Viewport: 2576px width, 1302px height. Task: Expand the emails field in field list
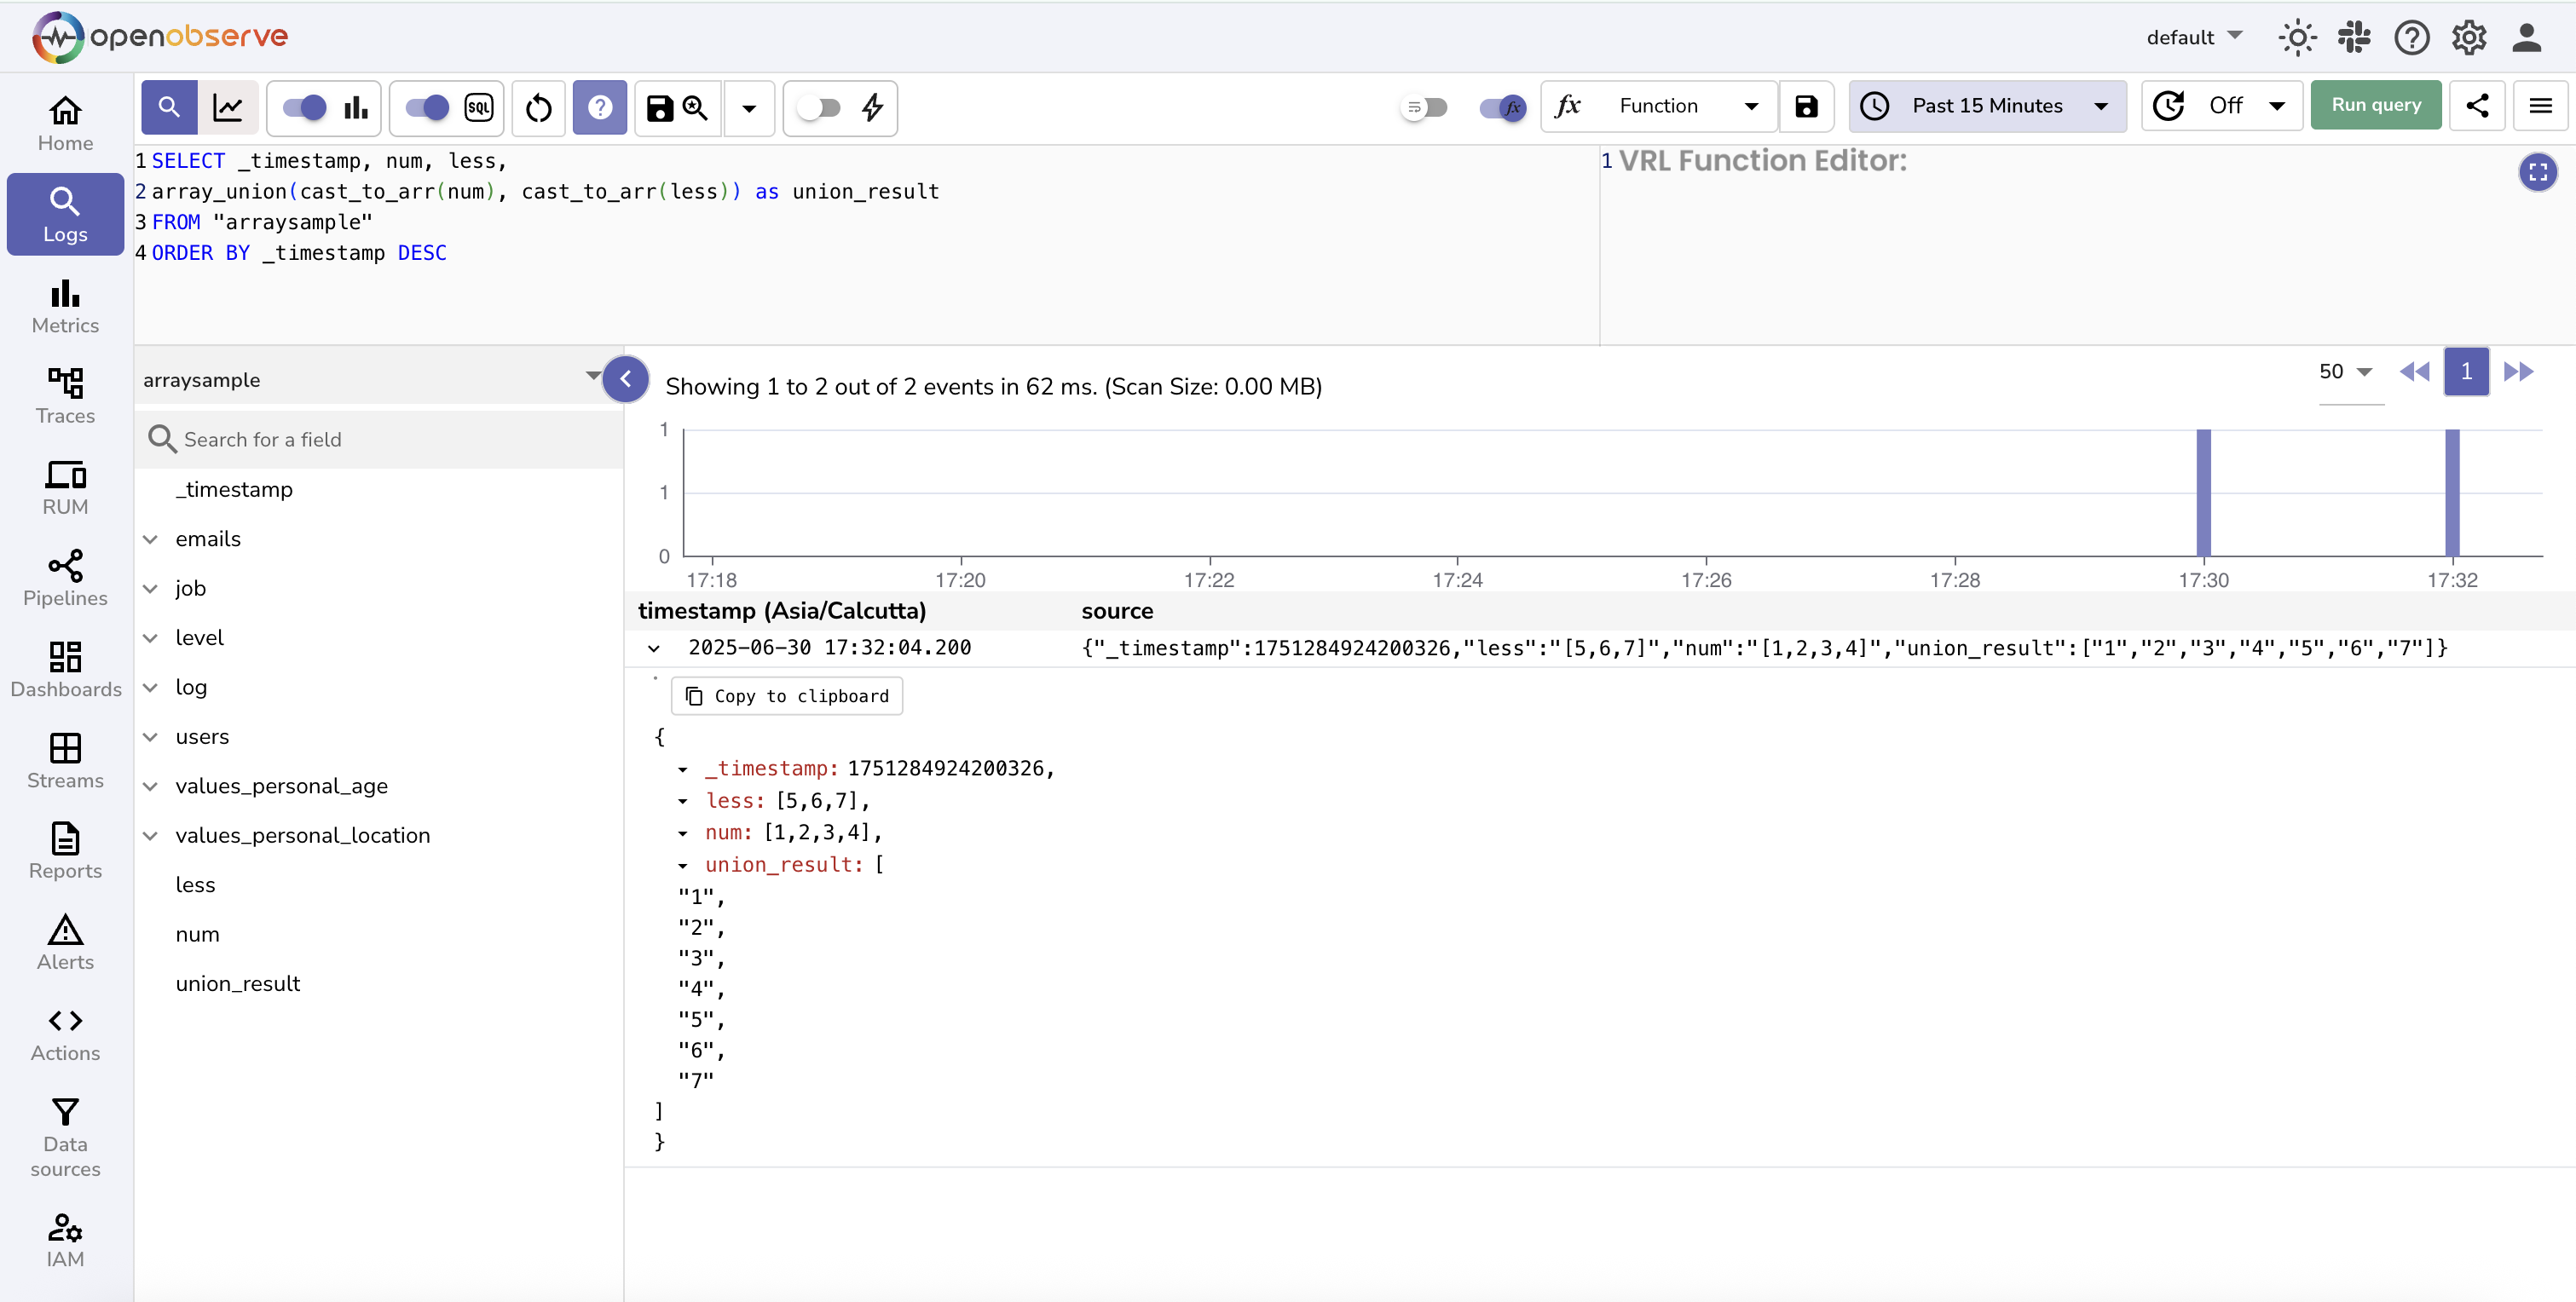click(150, 539)
